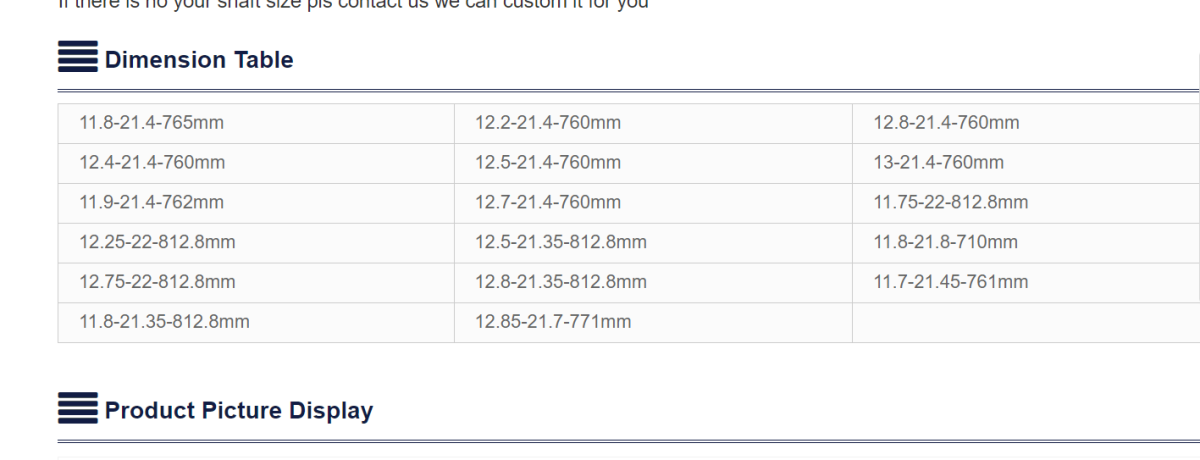1200x460 pixels.
Task: Choose the 11.75-22-812.8mm cell
Action: (x=1026, y=203)
